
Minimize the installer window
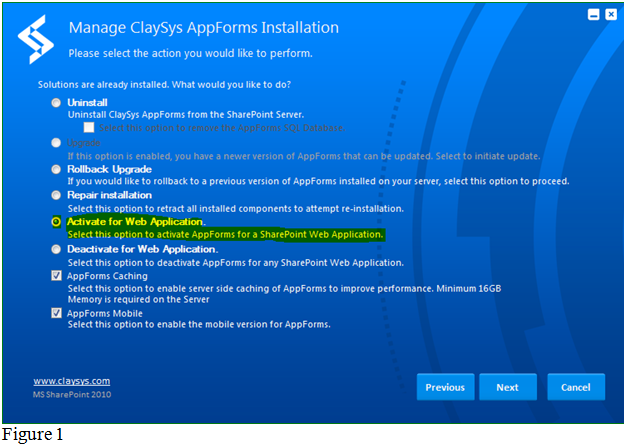pyautogui.click(x=593, y=15)
